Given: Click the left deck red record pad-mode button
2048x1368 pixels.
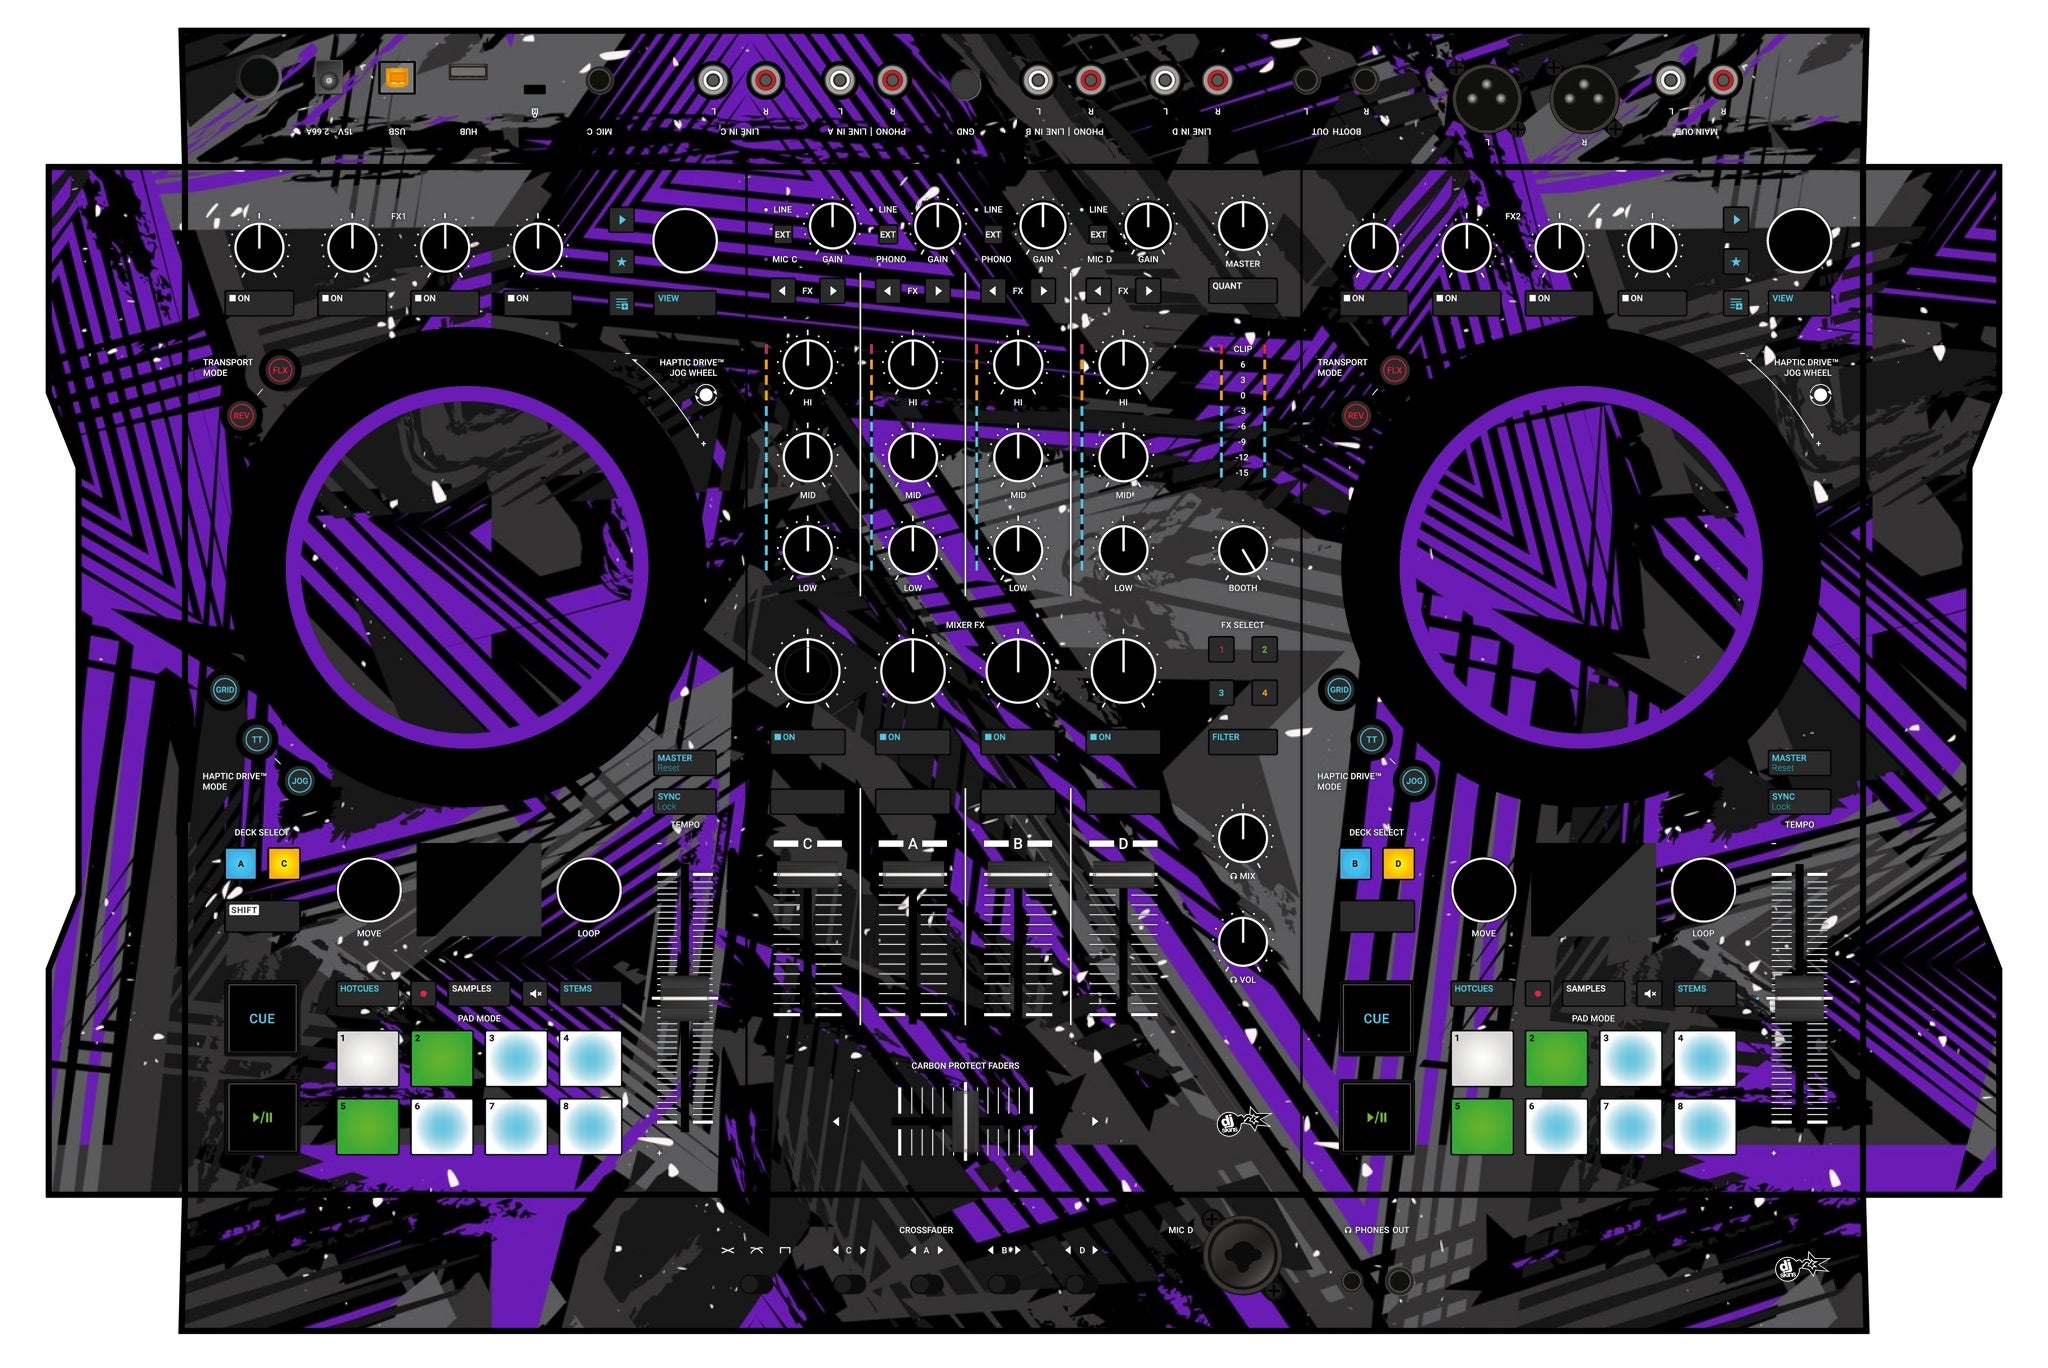Looking at the screenshot, I should [423, 994].
